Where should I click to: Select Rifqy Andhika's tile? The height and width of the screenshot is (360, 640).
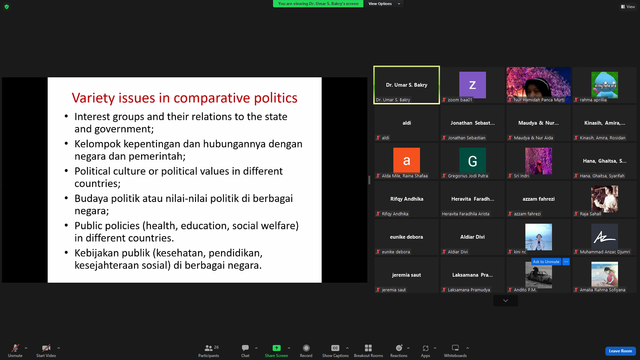pos(407,199)
